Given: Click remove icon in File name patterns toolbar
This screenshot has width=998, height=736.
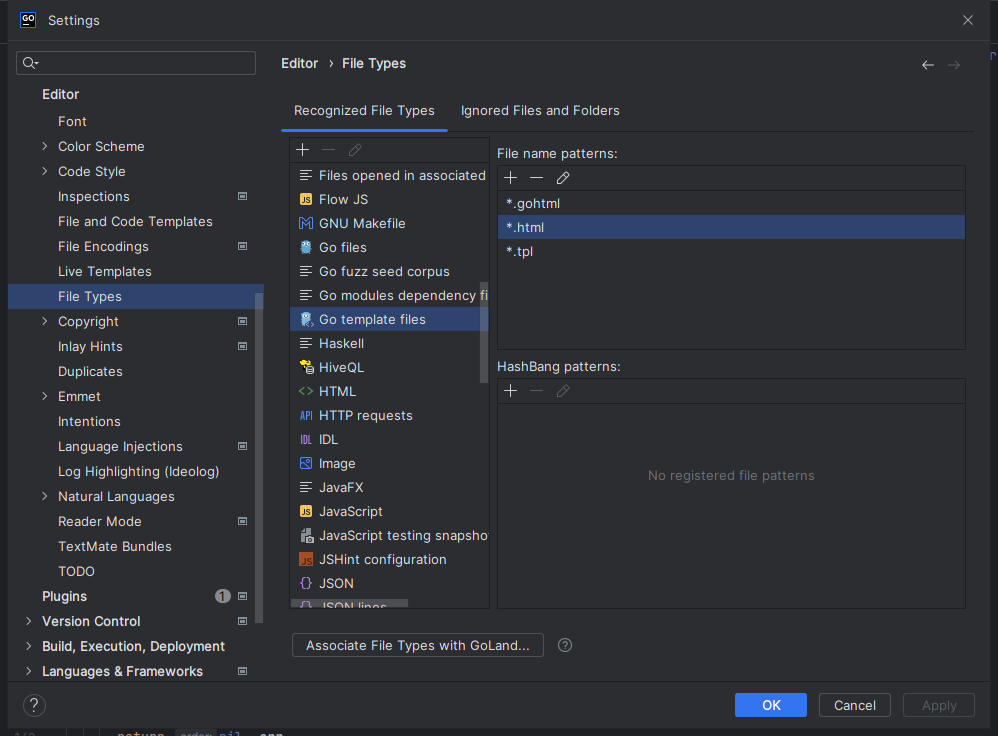Looking at the screenshot, I should [536, 178].
